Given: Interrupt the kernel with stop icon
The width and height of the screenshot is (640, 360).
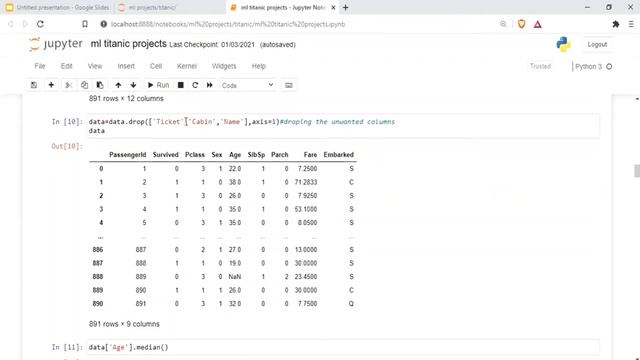Looking at the screenshot, I should tap(180, 85).
